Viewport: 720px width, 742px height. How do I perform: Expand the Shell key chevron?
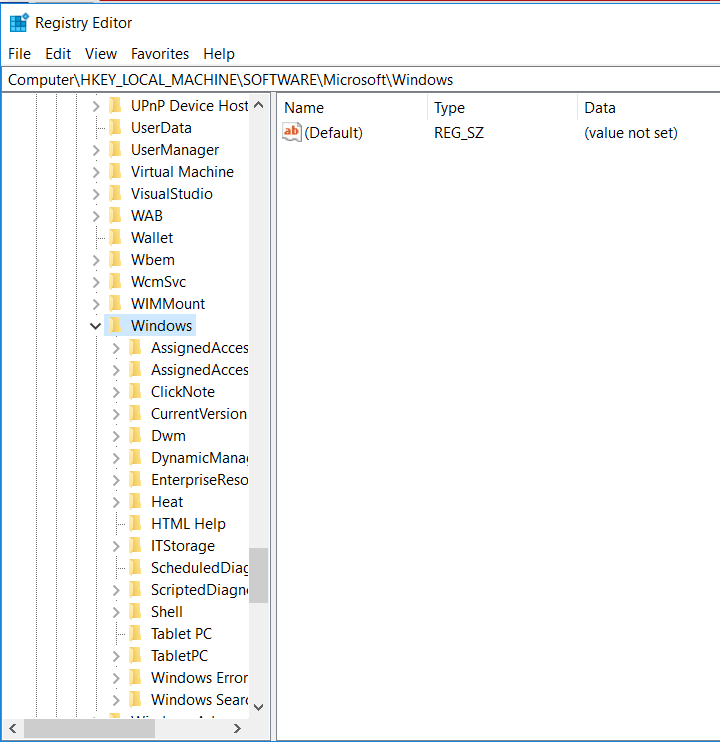tap(116, 612)
